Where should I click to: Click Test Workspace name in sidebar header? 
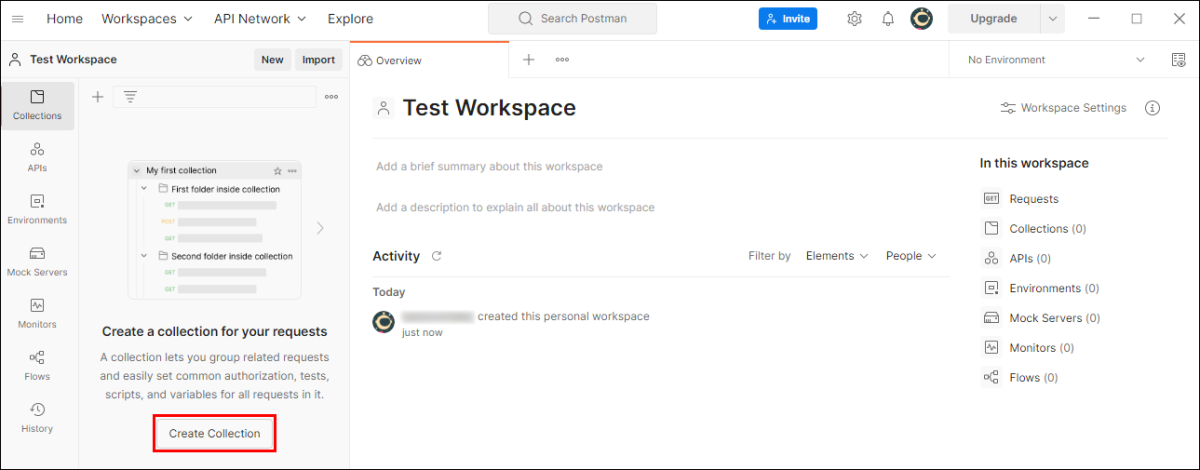73,59
